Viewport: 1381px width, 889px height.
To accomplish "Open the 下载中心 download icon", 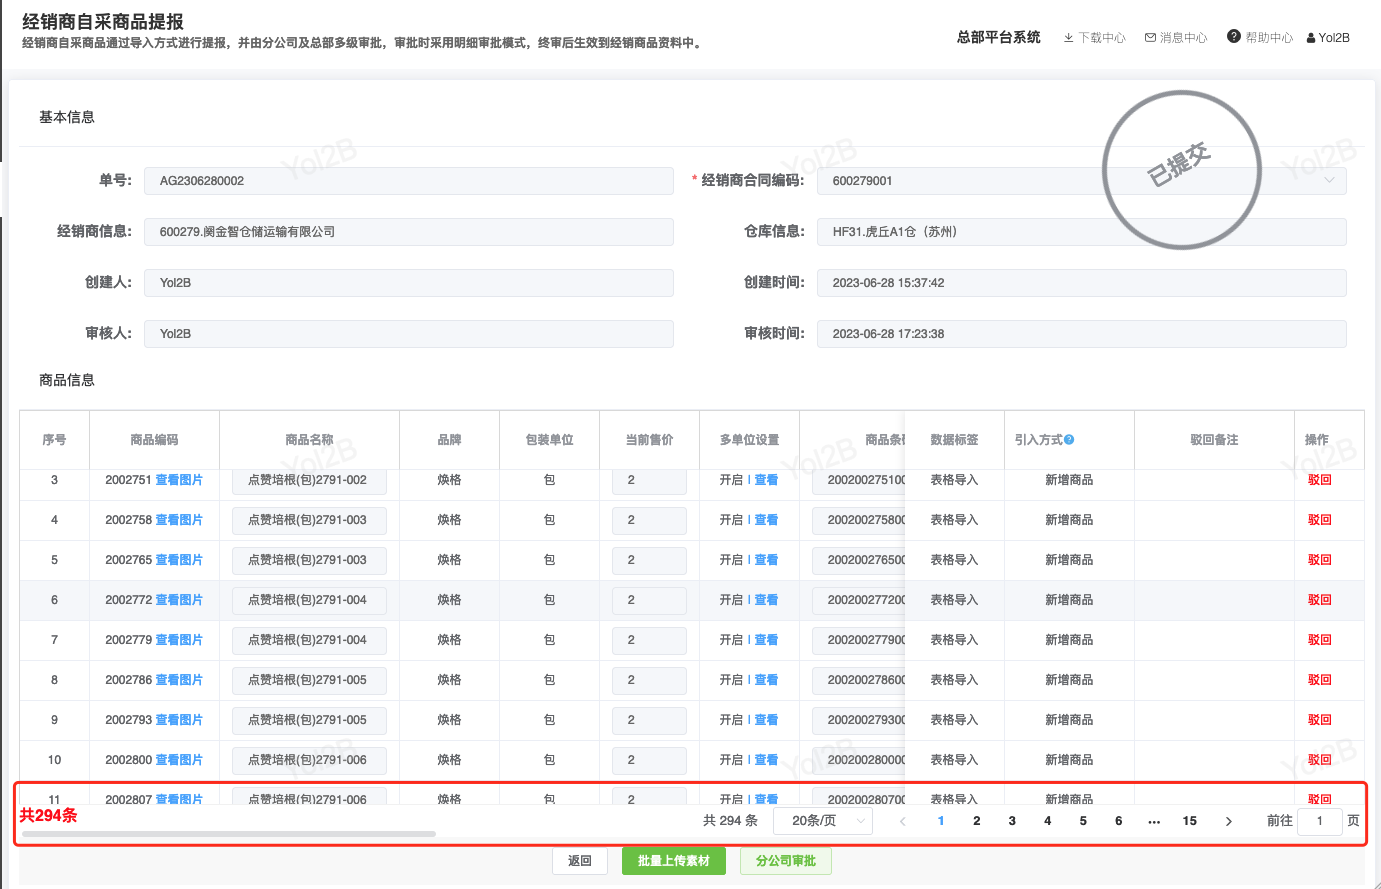I will pyautogui.click(x=1068, y=38).
